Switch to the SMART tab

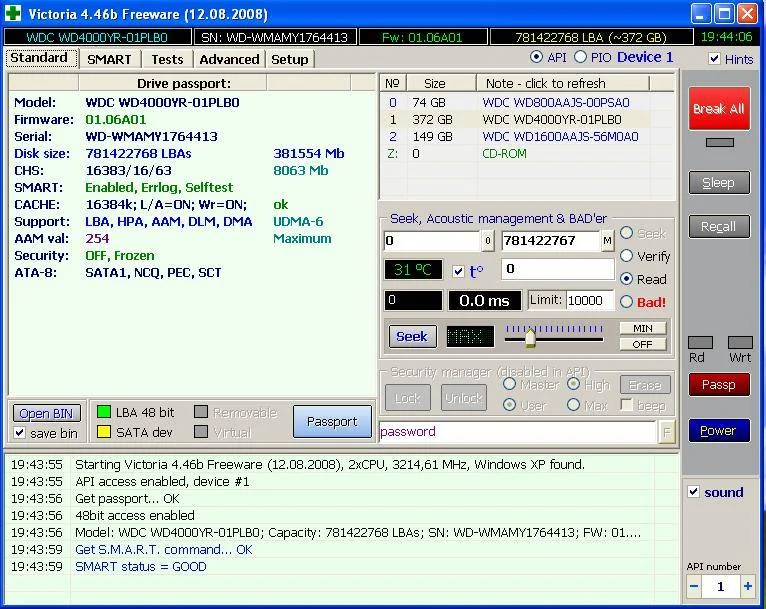[x=109, y=59]
